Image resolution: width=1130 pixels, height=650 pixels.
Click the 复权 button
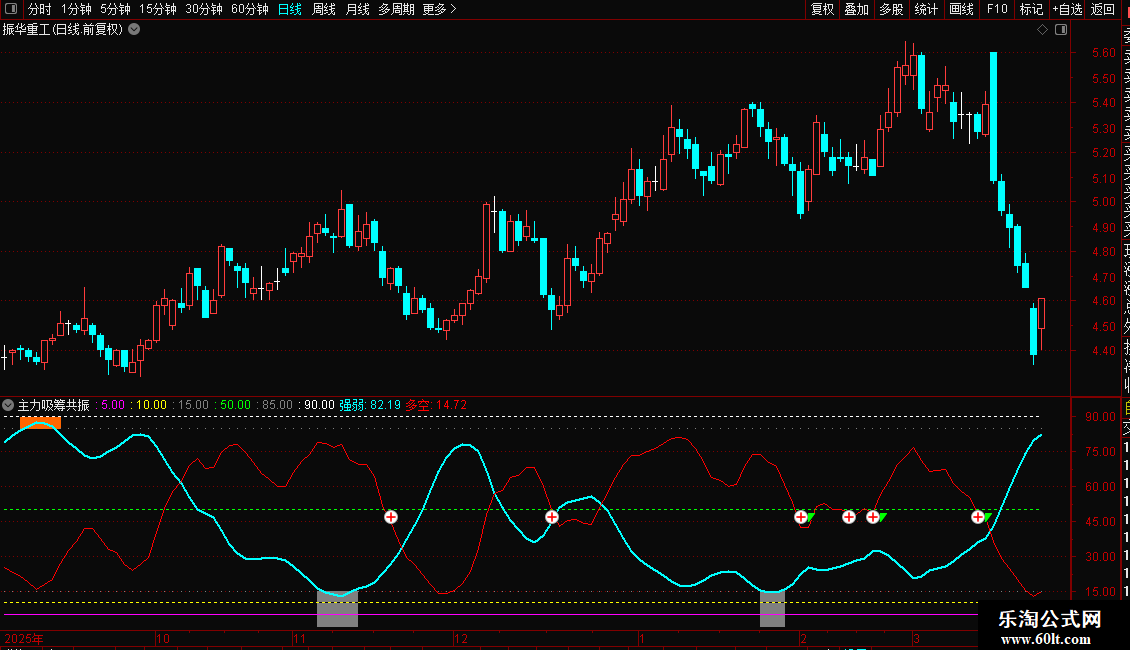point(822,9)
